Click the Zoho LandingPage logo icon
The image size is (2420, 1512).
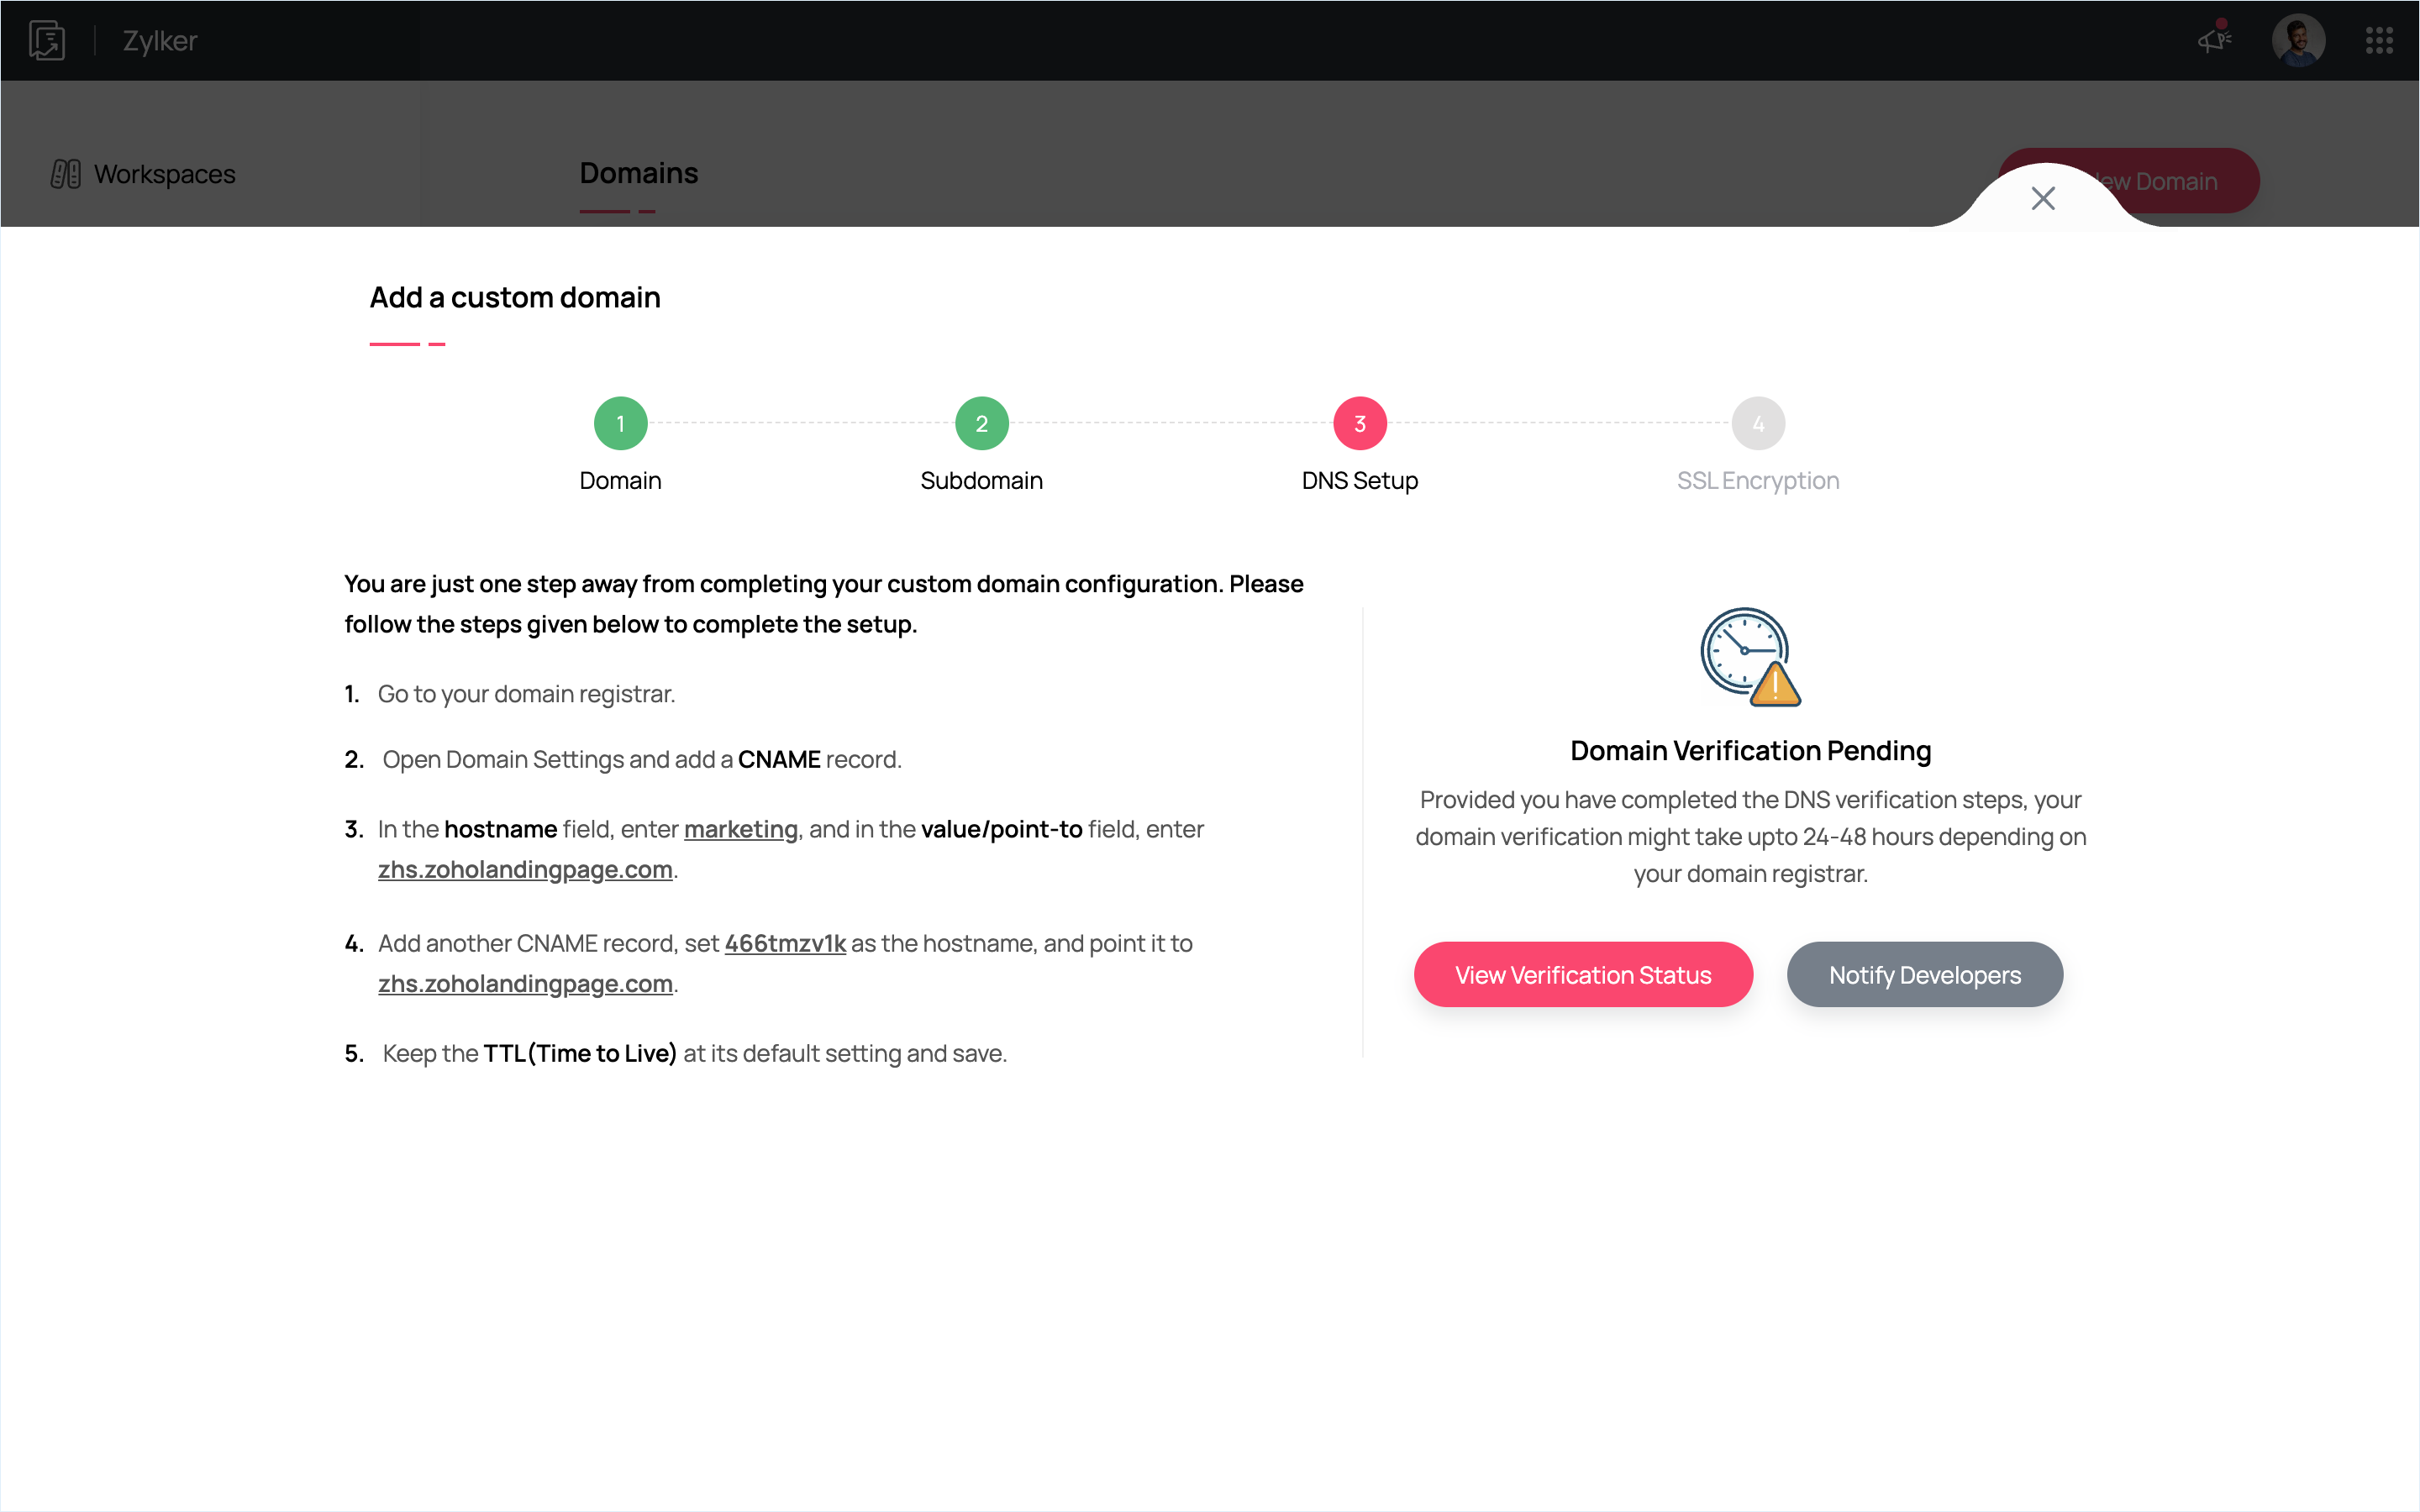point(47,41)
